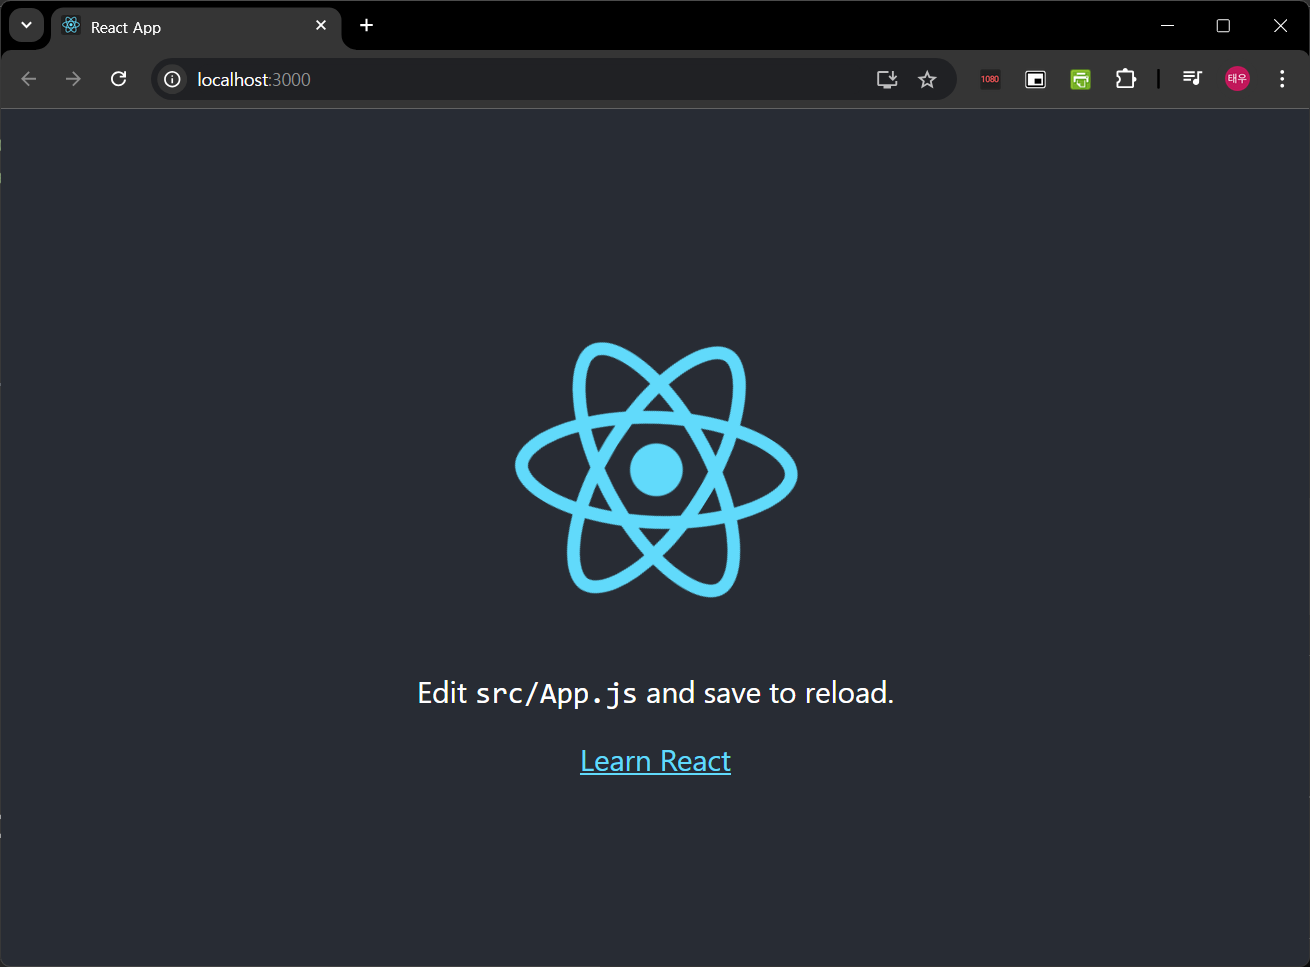Go back to previous page
Viewport: 1310px width, 967px height.
[x=29, y=79]
